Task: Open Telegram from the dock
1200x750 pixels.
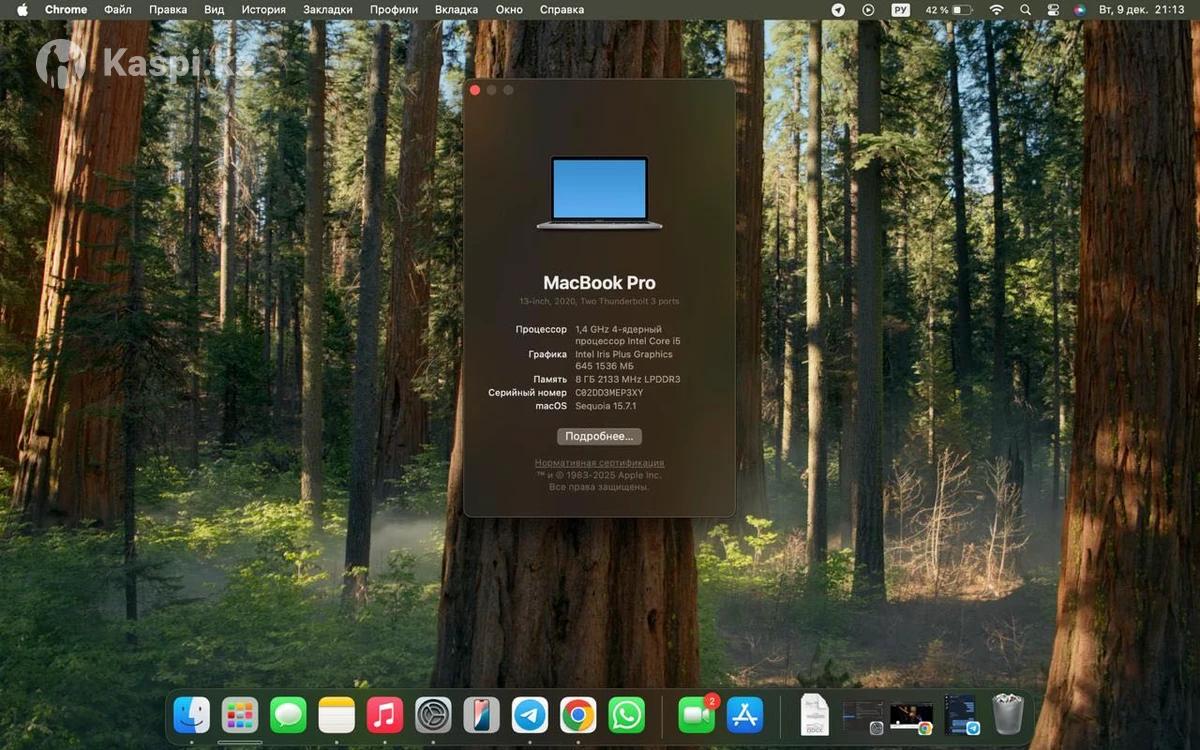Action: click(x=530, y=715)
